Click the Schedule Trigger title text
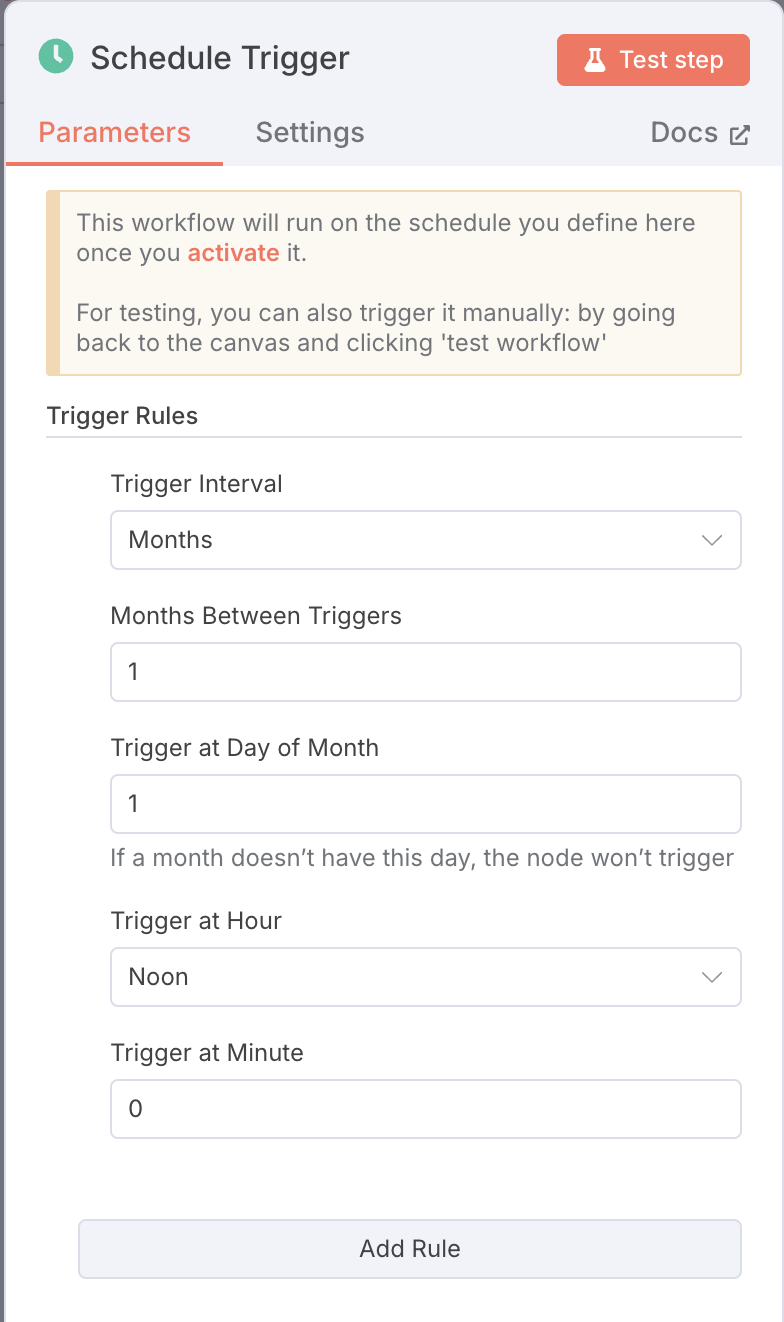The height and width of the screenshot is (1322, 784). [x=220, y=58]
